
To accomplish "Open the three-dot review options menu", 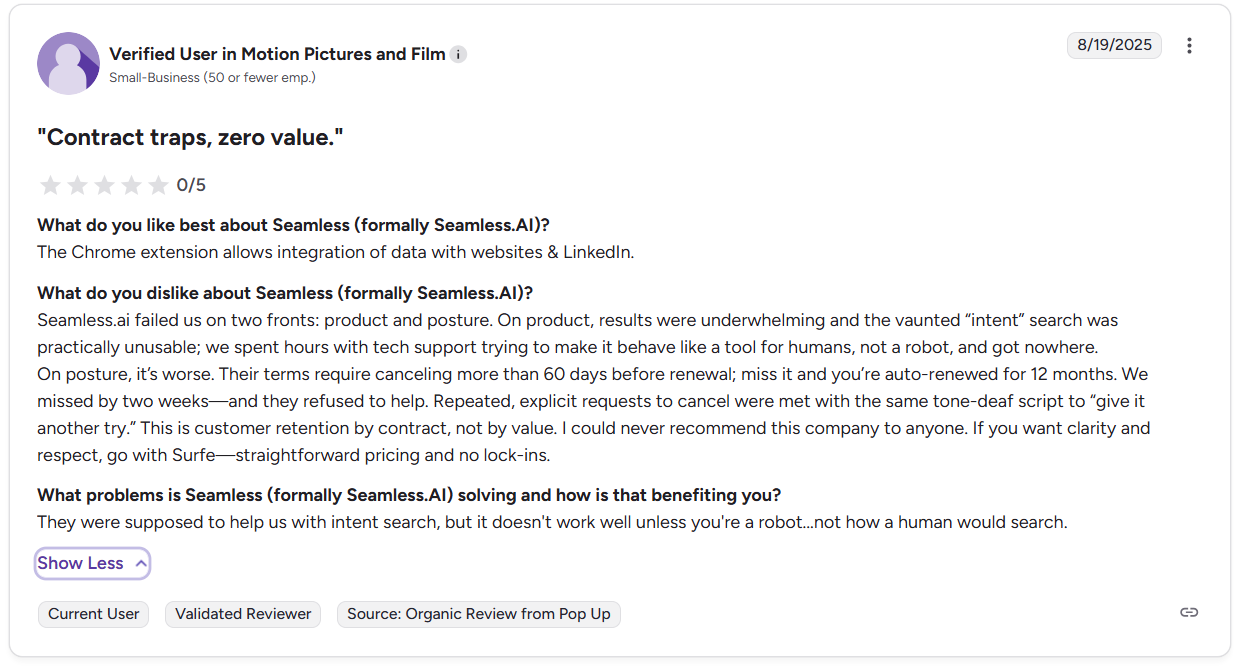I will (1189, 45).
